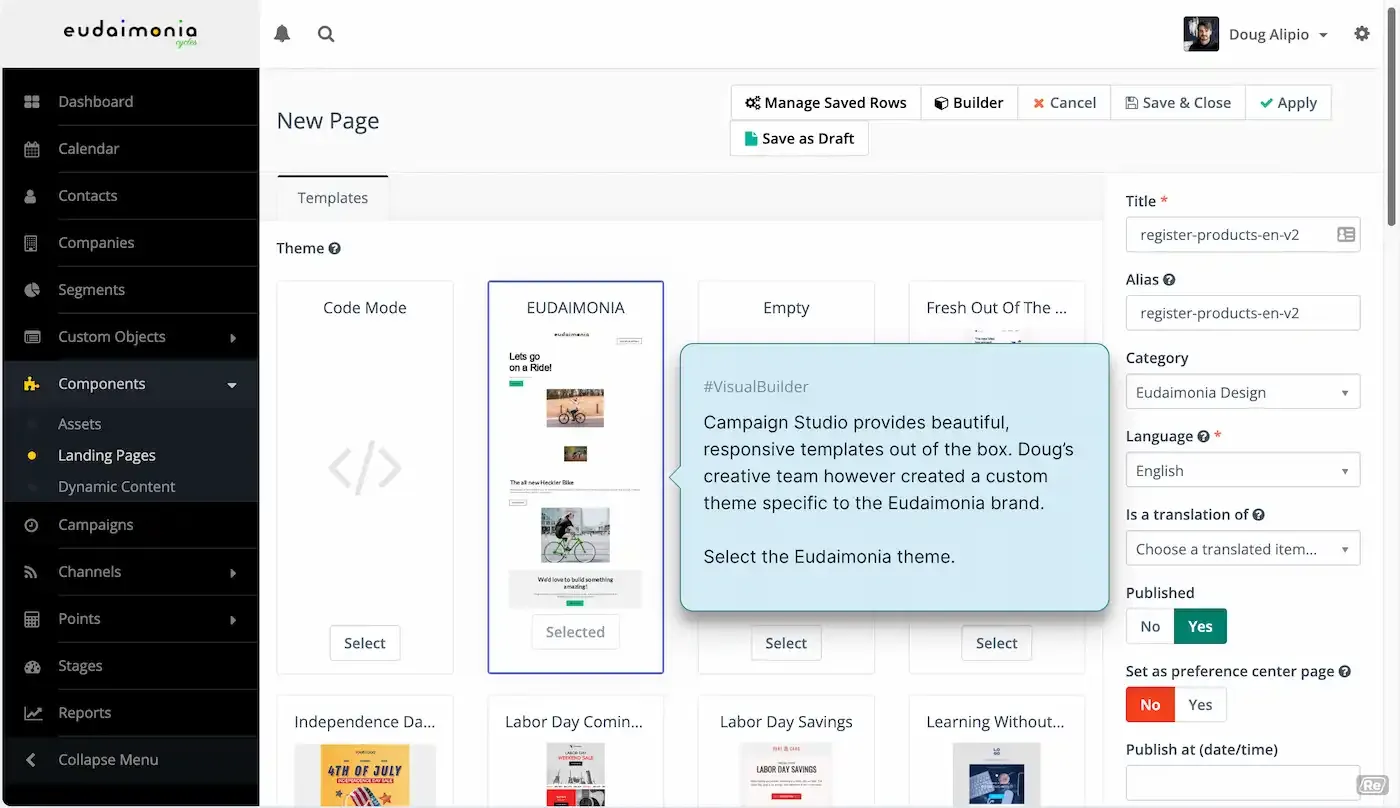
Task: Set preference center page to Yes
Action: (1200, 705)
